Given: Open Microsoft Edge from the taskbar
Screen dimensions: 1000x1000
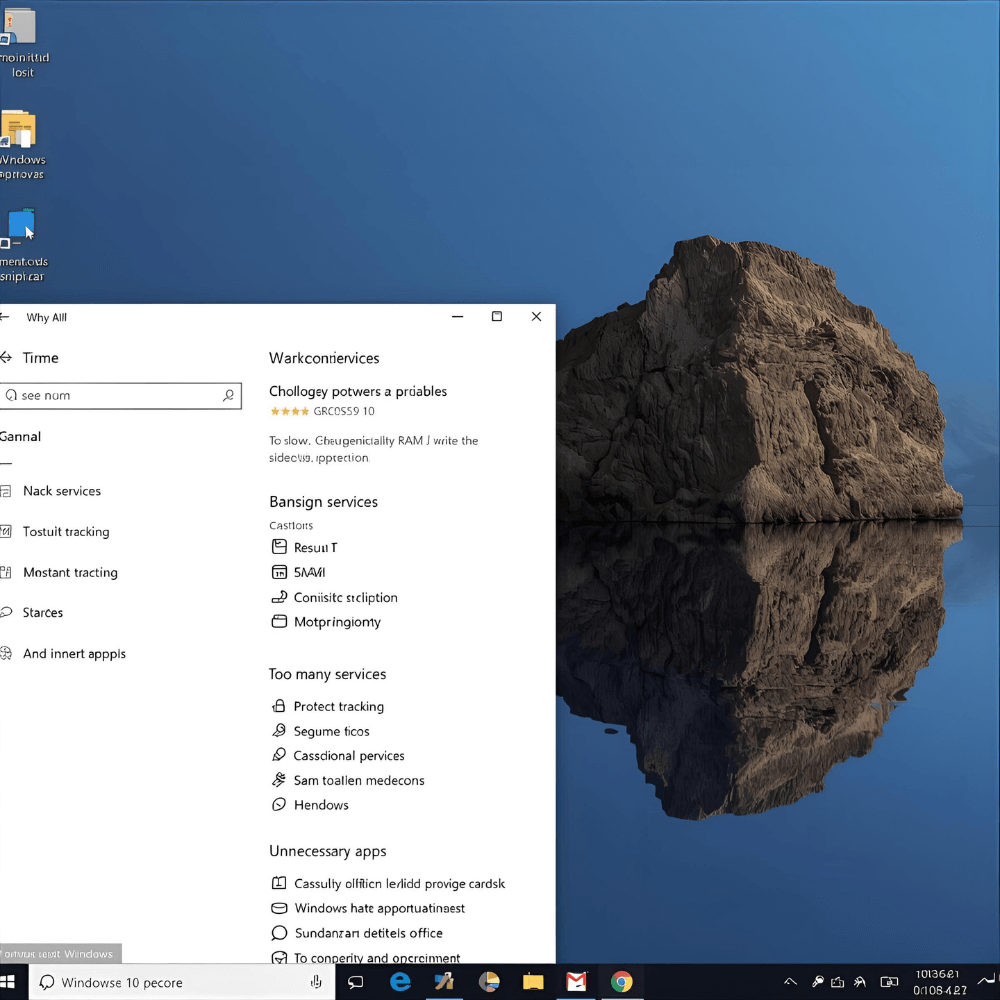Looking at the screenshot, I should (x=400, y=982).
